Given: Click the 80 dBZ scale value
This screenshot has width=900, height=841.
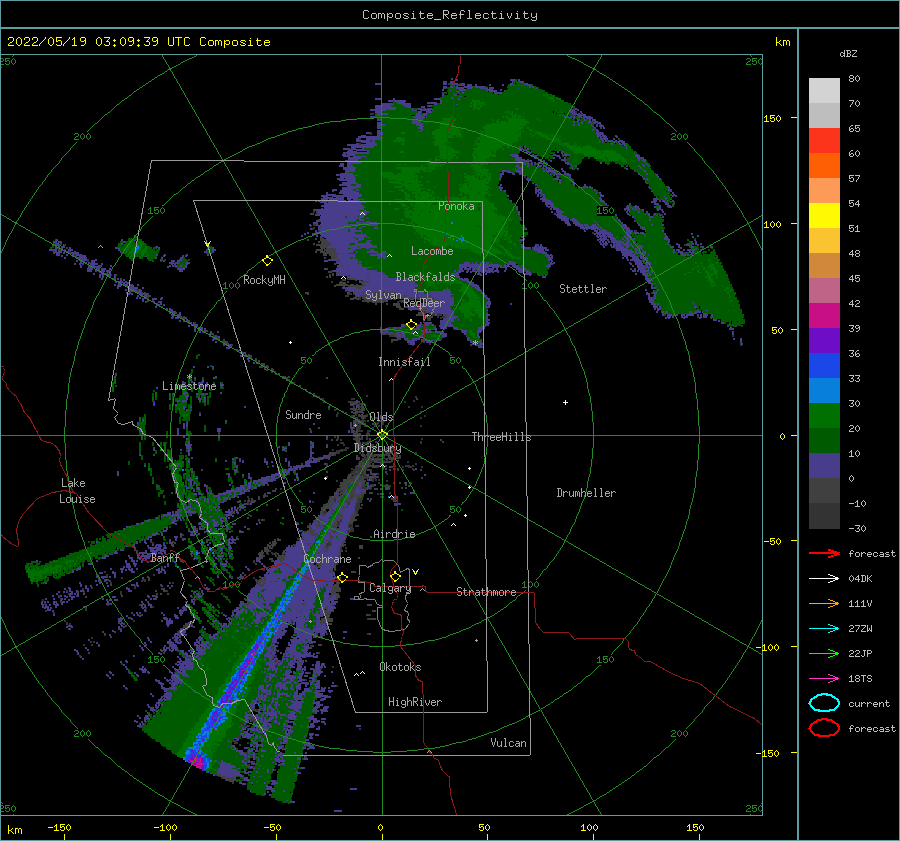Looking at the screenshot, I should click(x=854, y=79).
